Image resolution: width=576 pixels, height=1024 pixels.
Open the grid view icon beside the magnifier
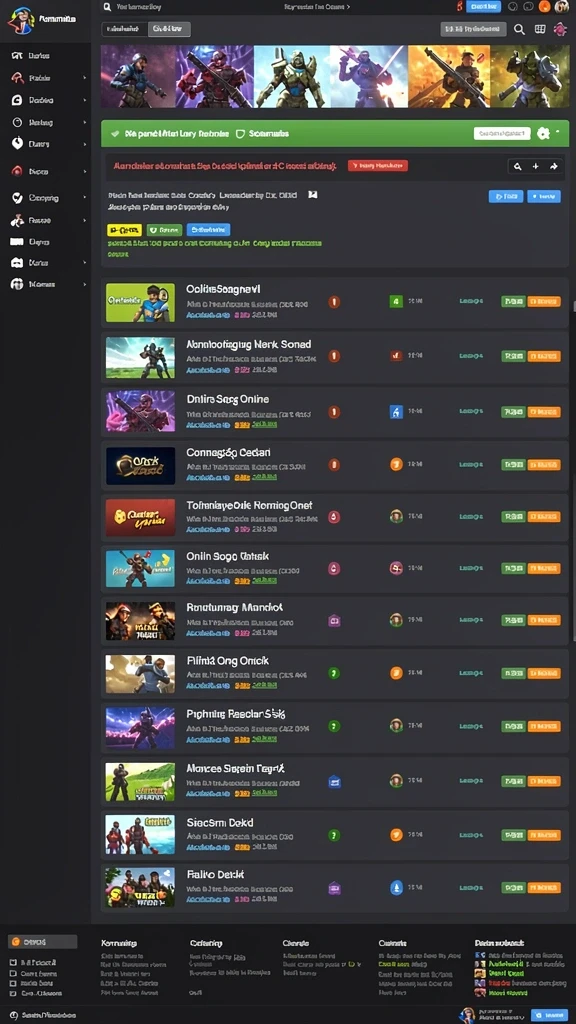tap(539, 29)
